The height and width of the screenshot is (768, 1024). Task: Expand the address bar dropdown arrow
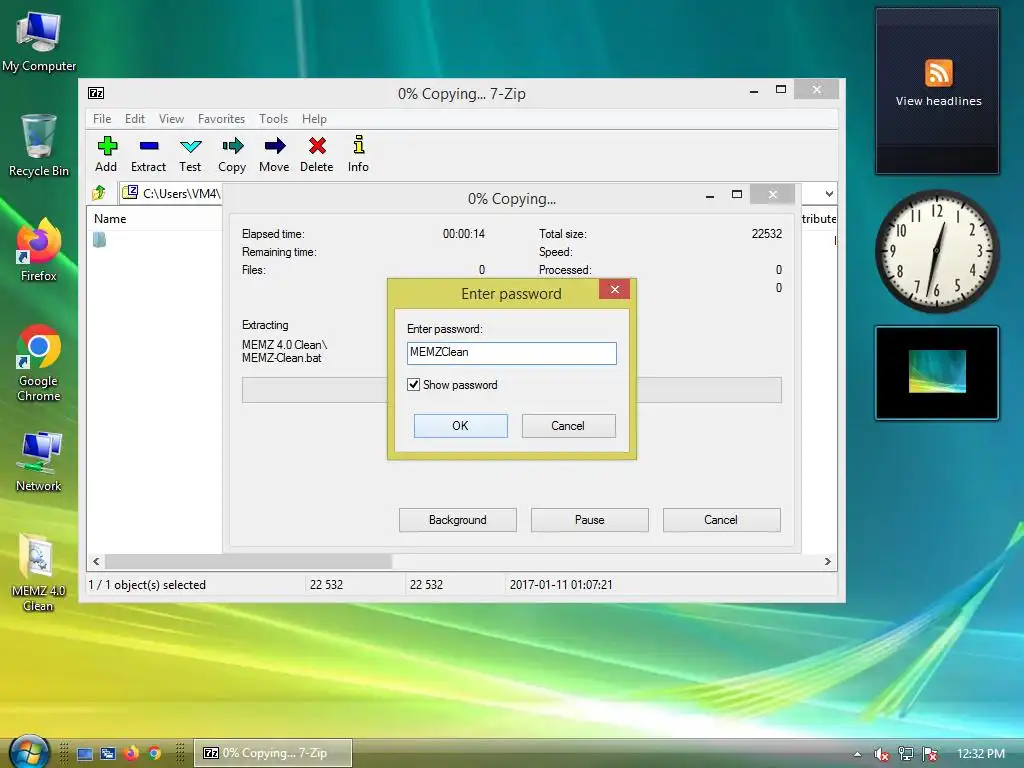(x=829, y=193)
